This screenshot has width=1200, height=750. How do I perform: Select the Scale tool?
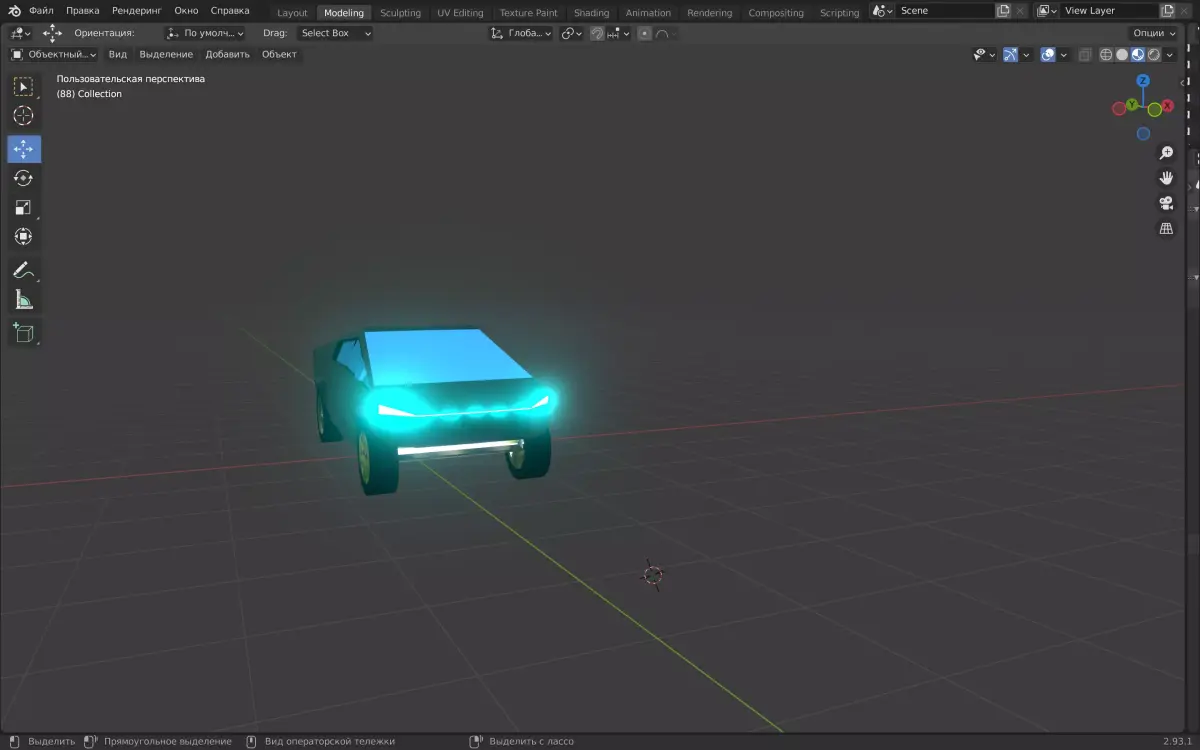(24, 207)
